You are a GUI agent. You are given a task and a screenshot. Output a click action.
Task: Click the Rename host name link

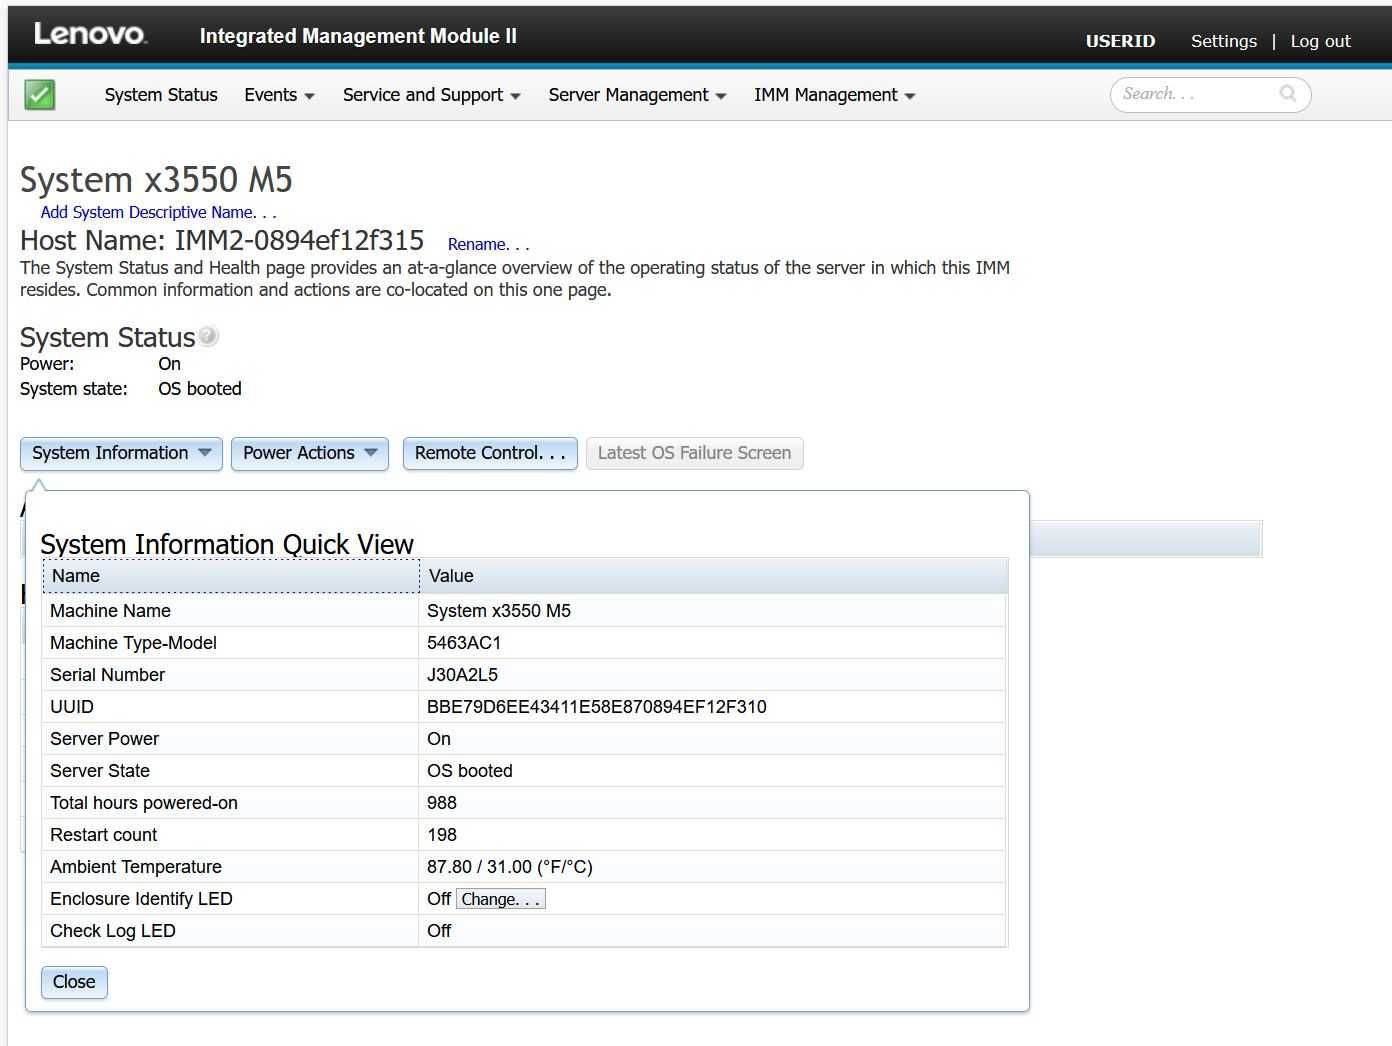[488, 244]
